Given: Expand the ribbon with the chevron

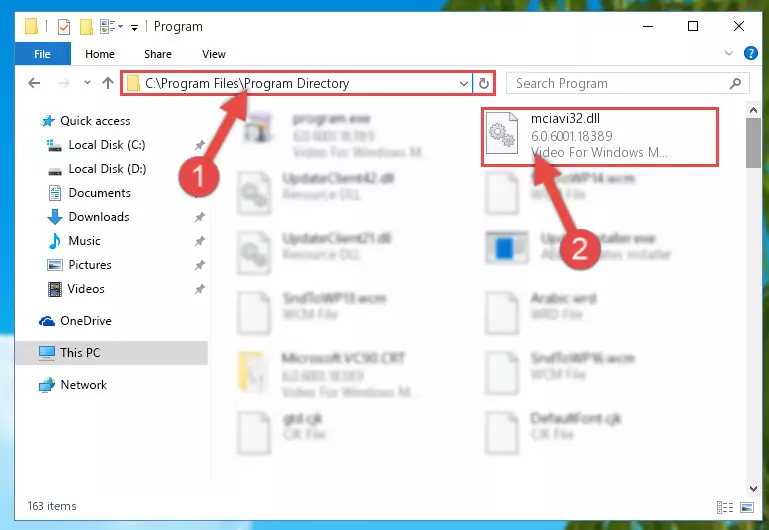Looking at the screenshot, I should click(x=729, y=53).
